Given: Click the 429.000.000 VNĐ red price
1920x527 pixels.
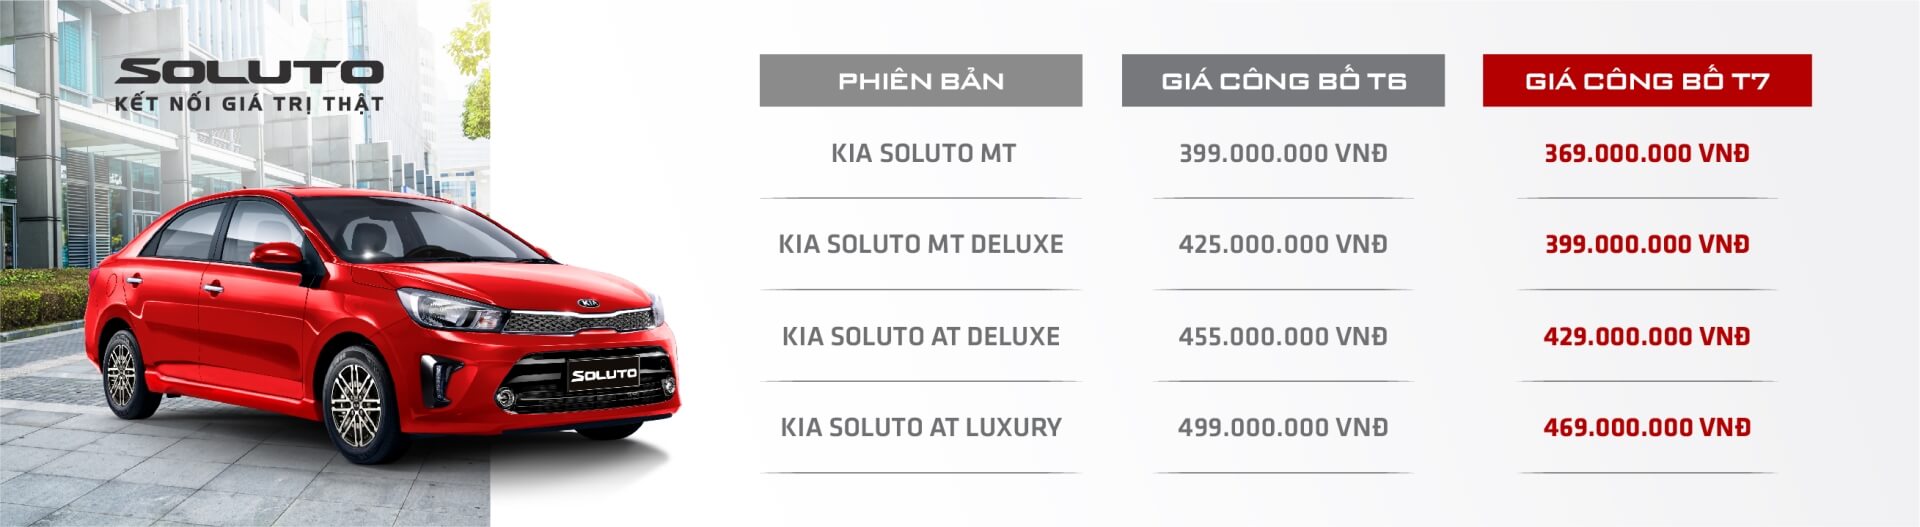Looking at the screenshot, I should pyautogui.click(x=1646, y=336).
